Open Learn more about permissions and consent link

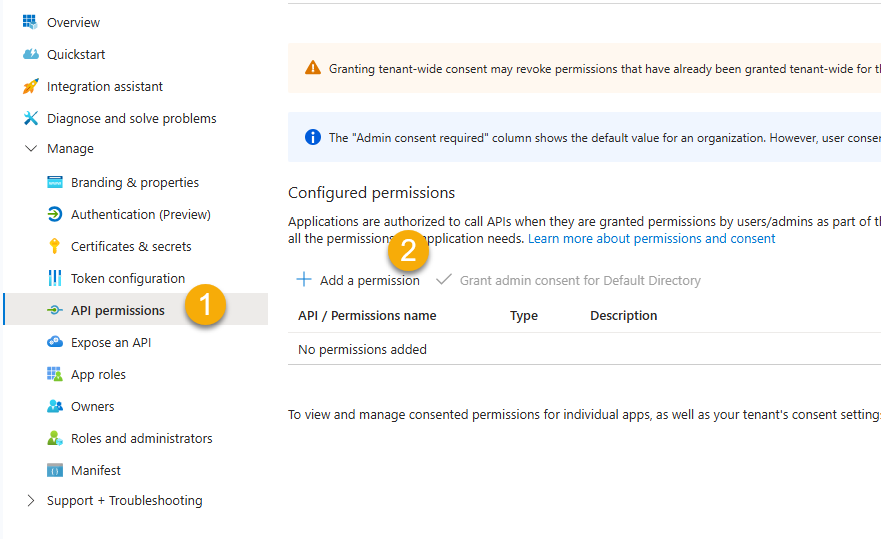(x=651, y=238)
